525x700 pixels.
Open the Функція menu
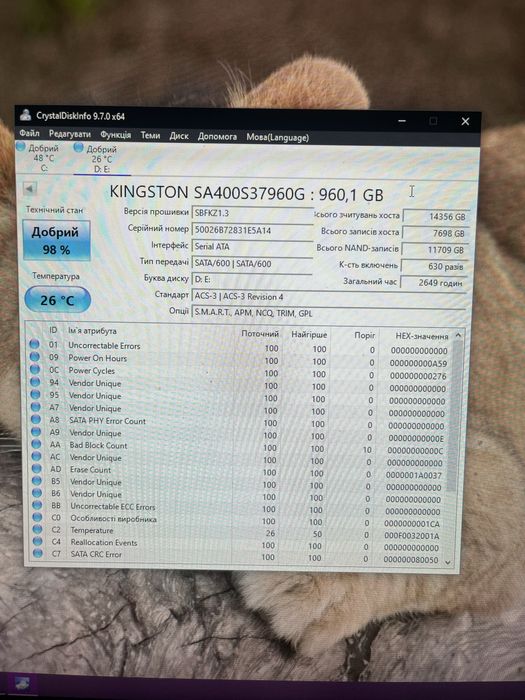click(x=115, y=134)
